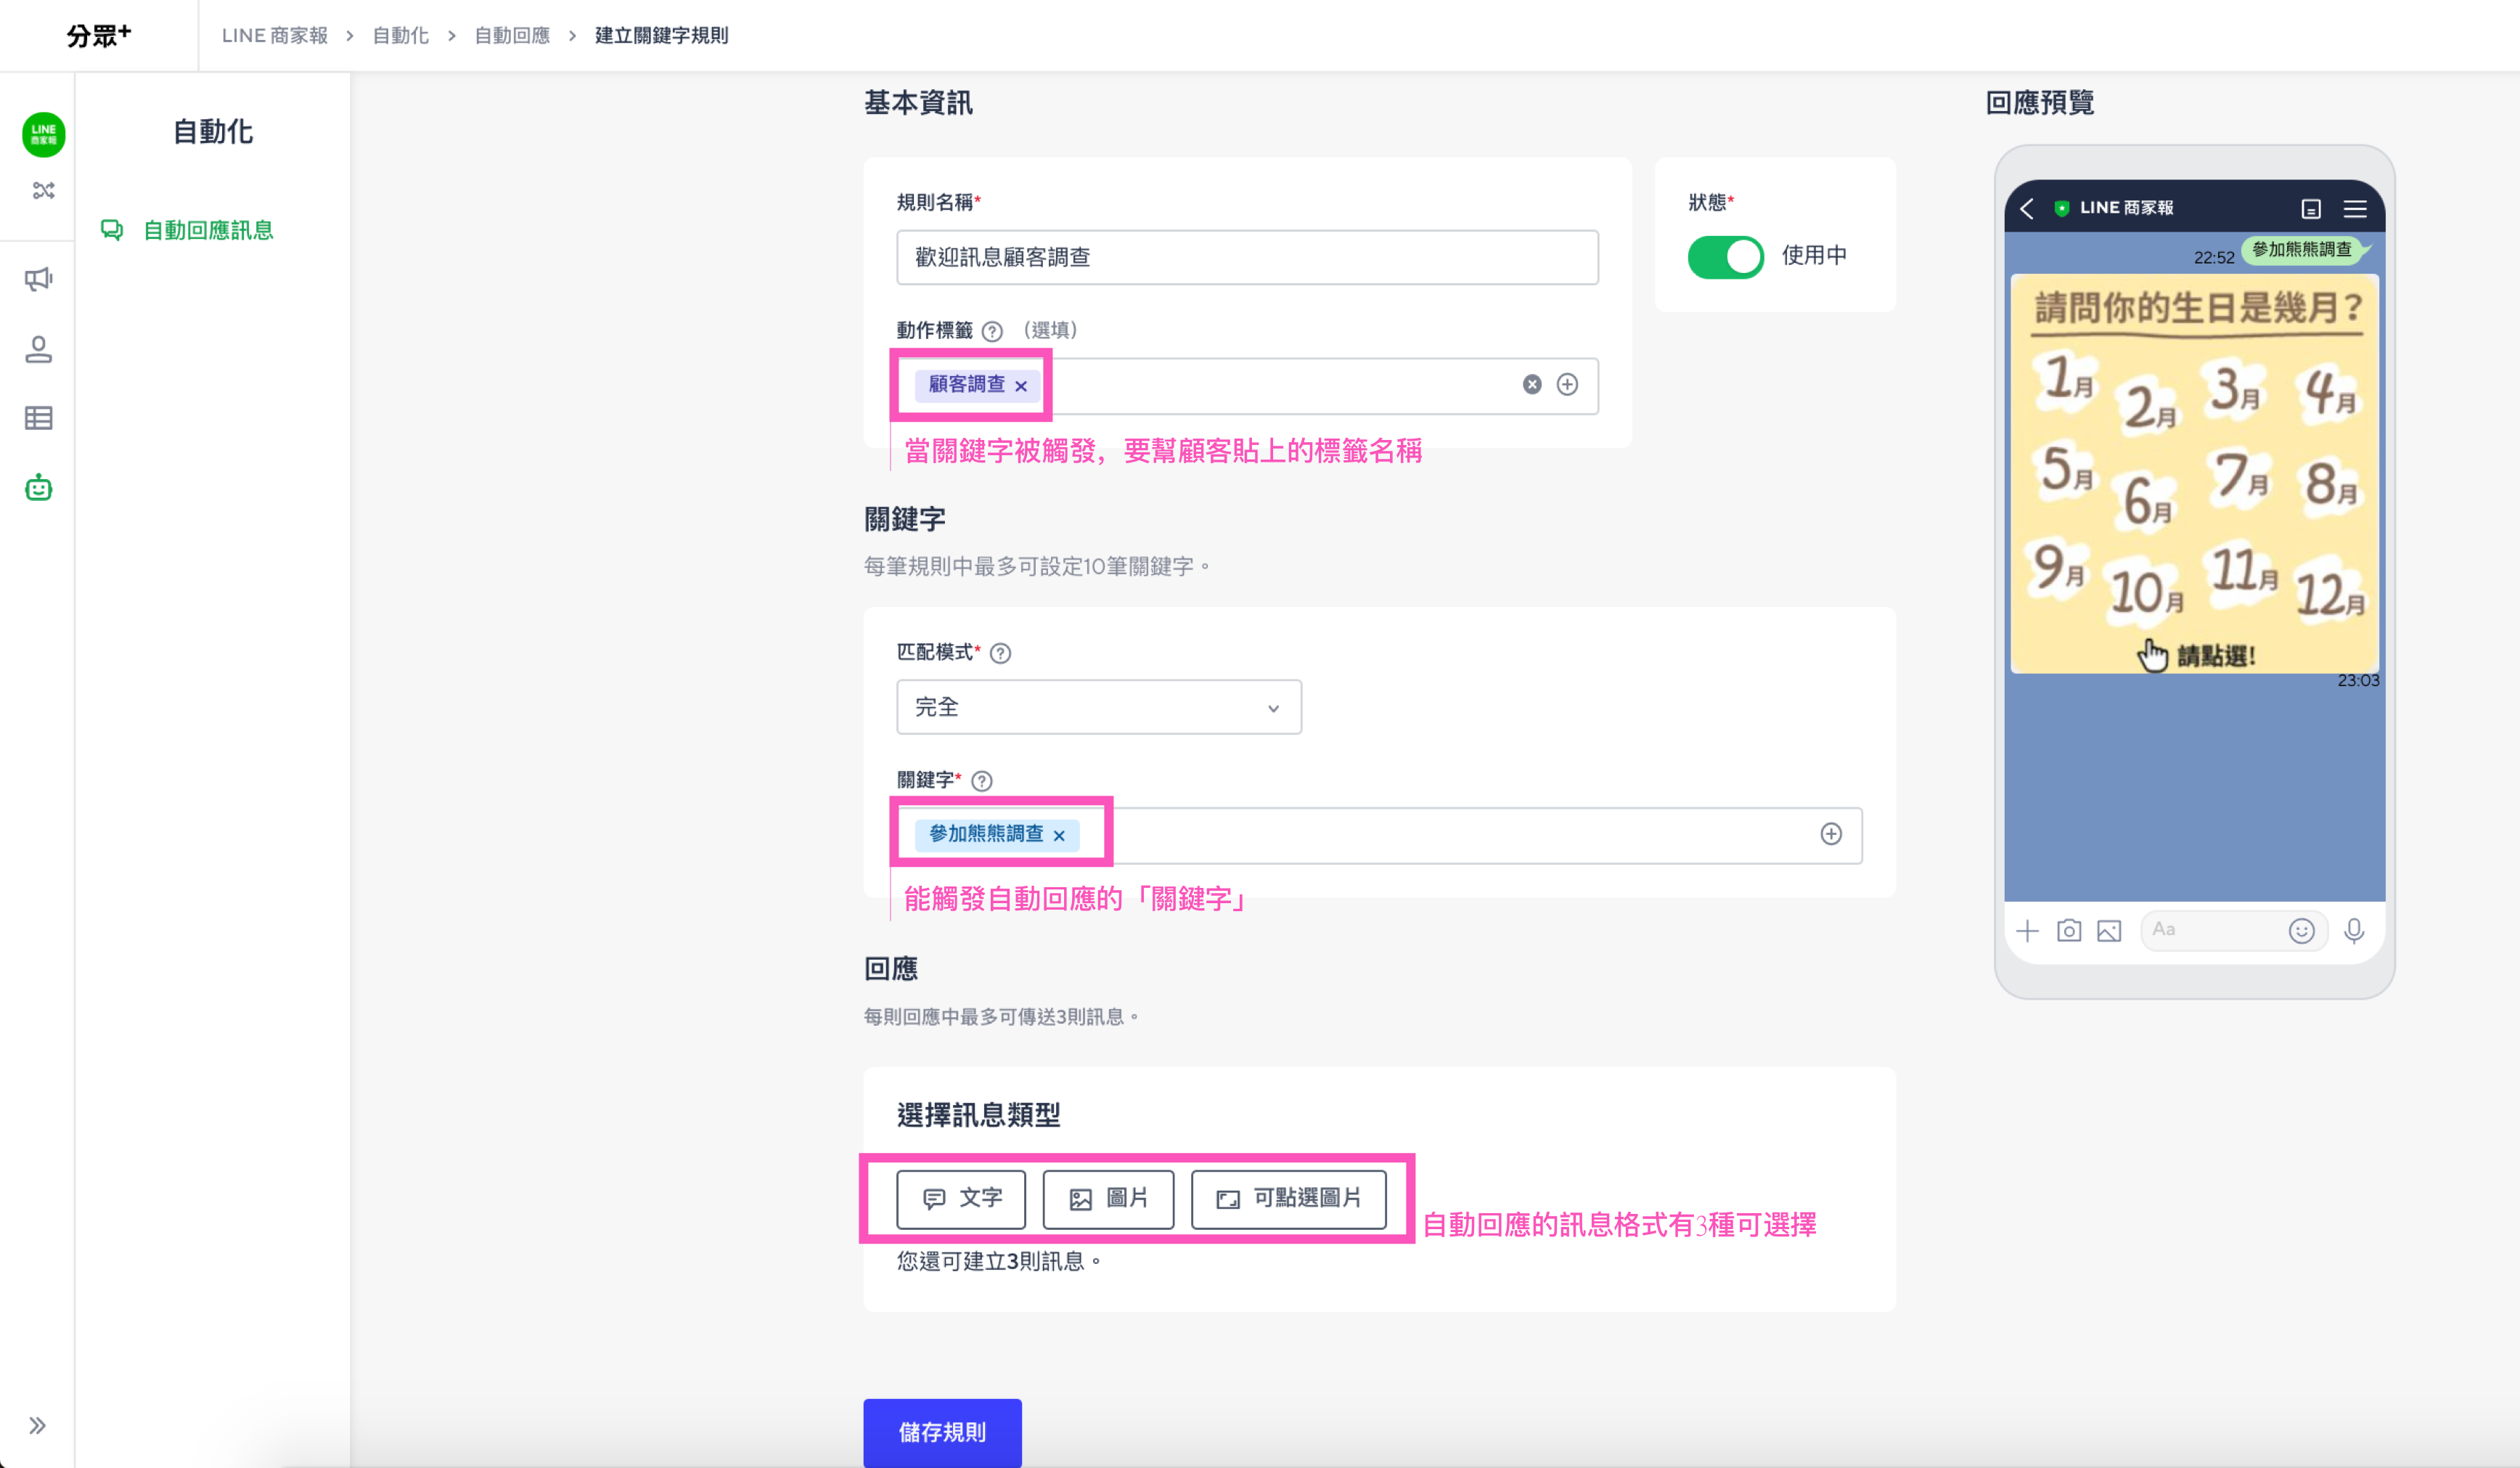Open the megaphone broadcast sidebar icon
Screen dimensions: 2520x1468
click(x=38, y=279)
